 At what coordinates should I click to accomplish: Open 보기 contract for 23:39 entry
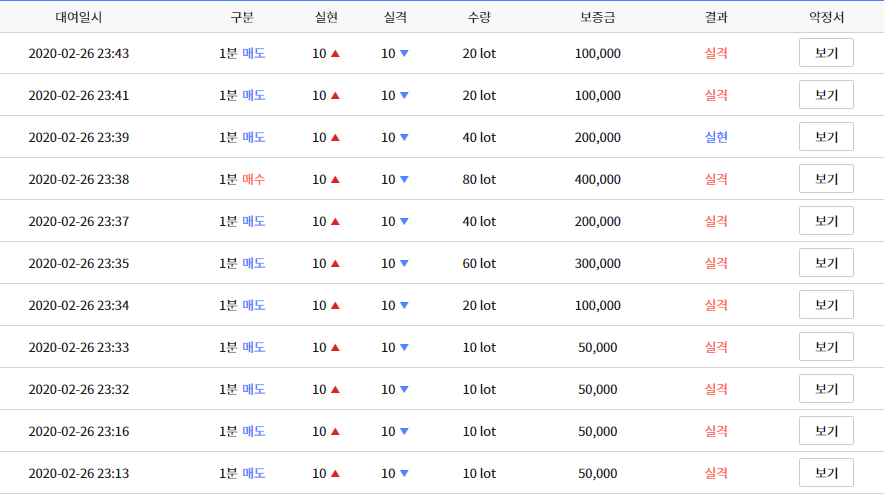(x=826, y=137)
